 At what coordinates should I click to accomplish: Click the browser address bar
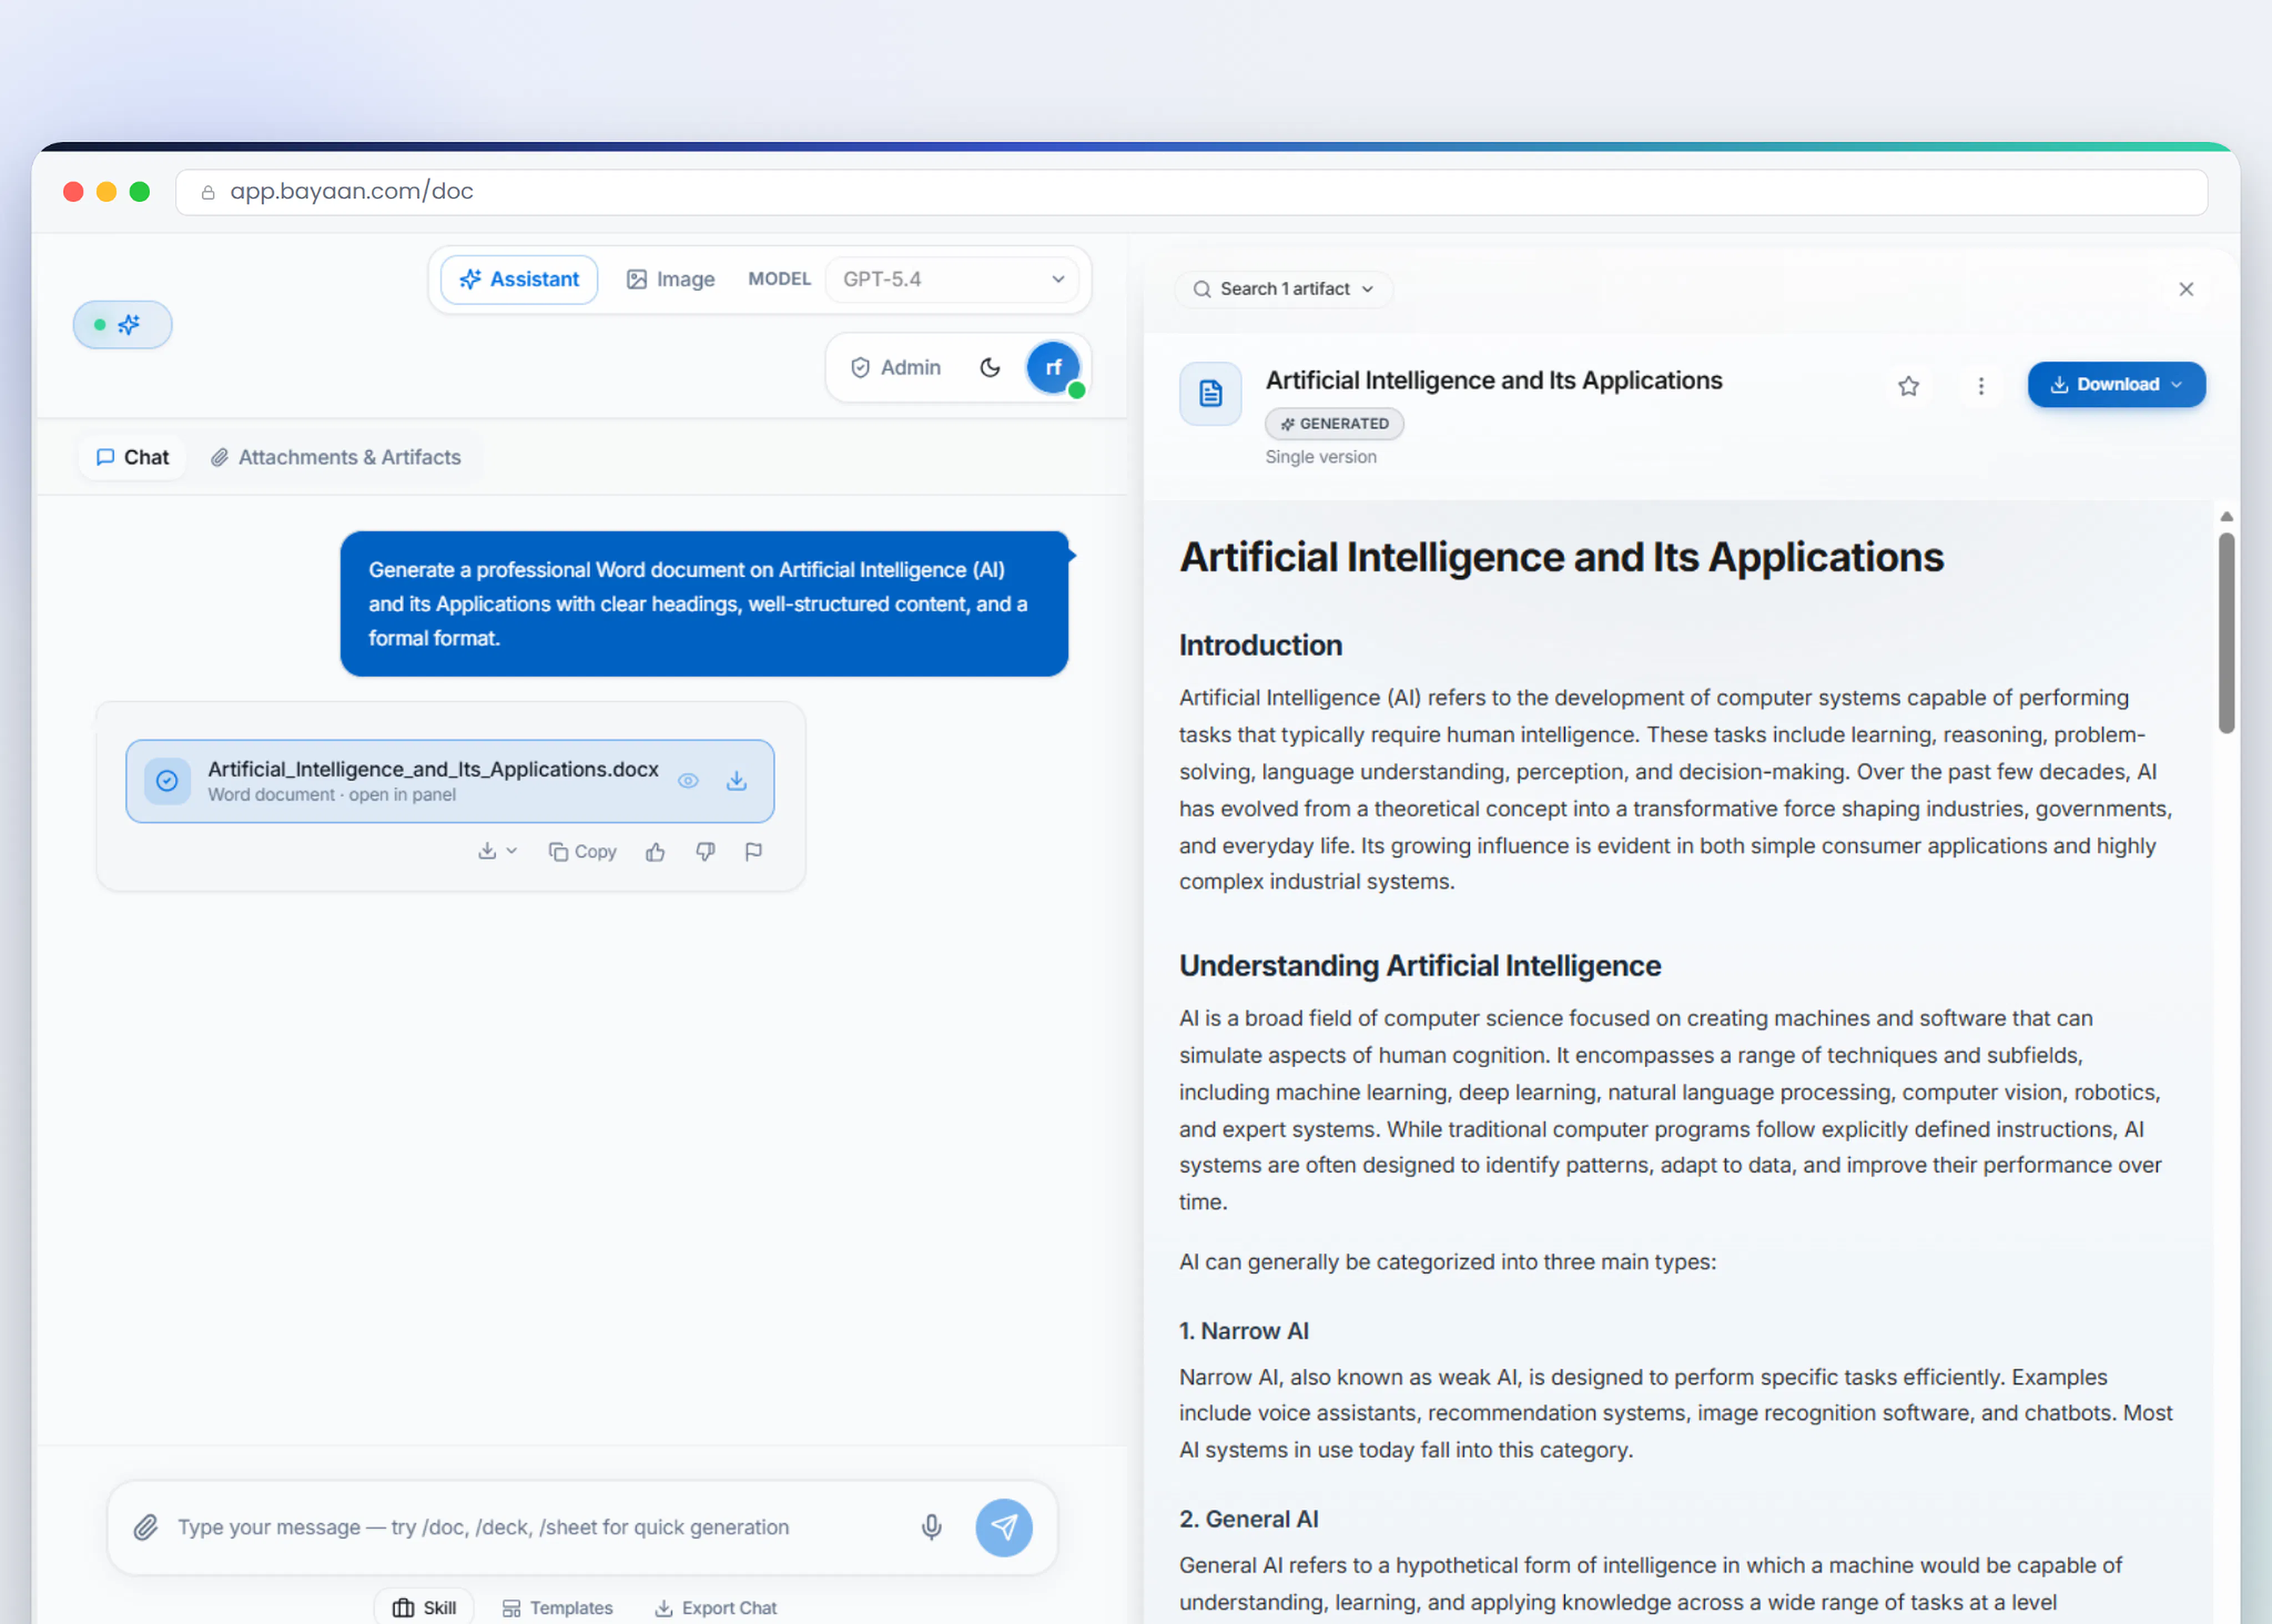coord(1191,191)
